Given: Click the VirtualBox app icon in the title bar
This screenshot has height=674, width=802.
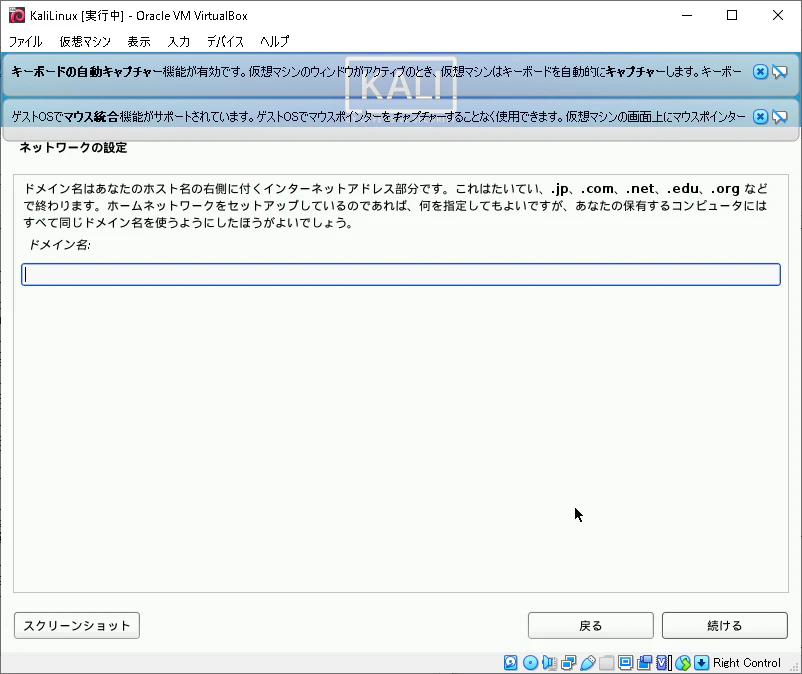Looking at the screenshot, I should point(17,15).
